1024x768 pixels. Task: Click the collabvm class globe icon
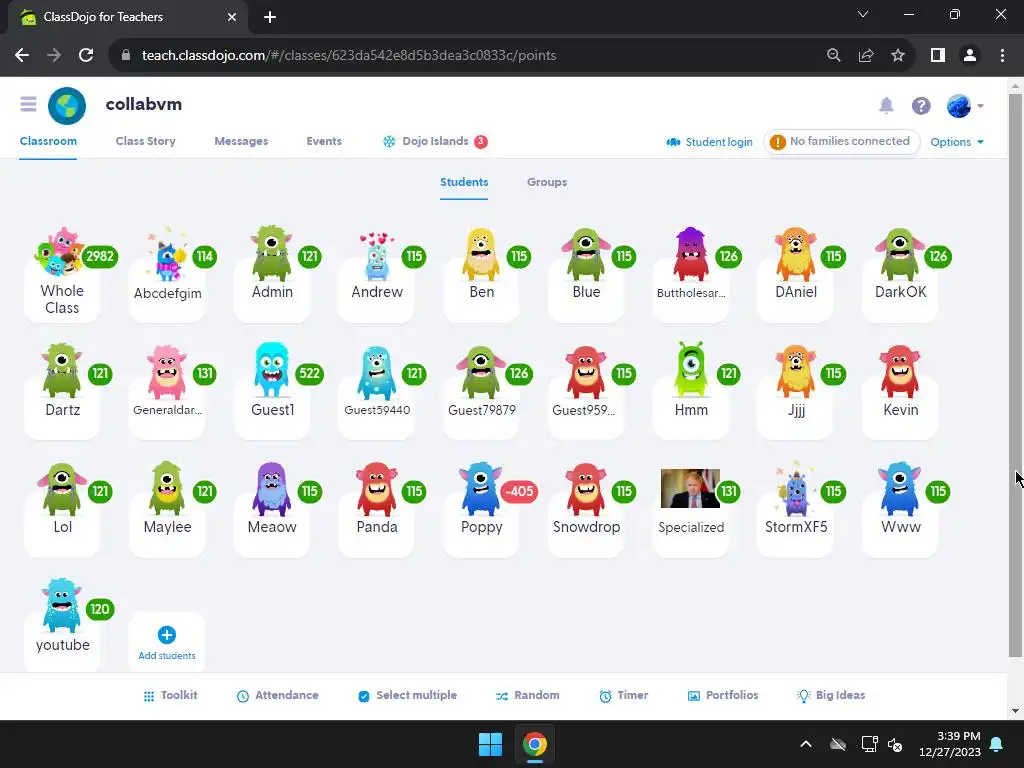tap(67, 105)
